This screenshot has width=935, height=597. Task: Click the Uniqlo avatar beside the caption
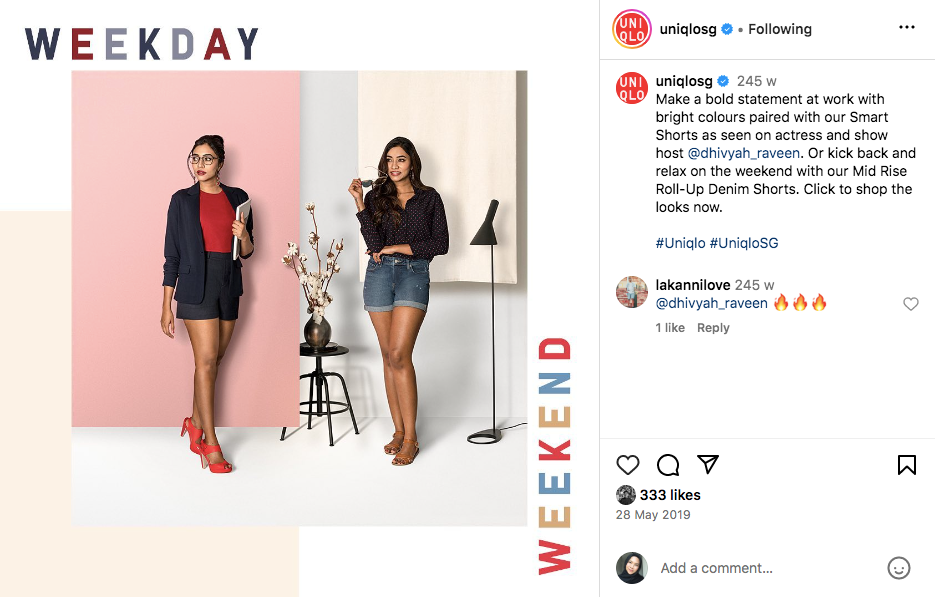631,88
